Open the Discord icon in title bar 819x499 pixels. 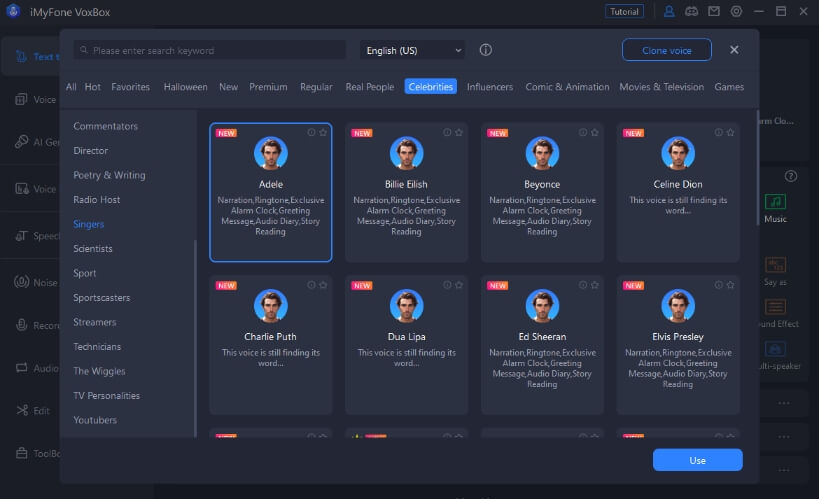[691, 11]
